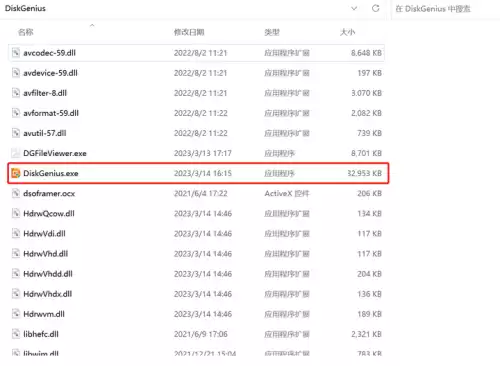Click the 2021/6/9 17:06 date cell

pos(201,334)
